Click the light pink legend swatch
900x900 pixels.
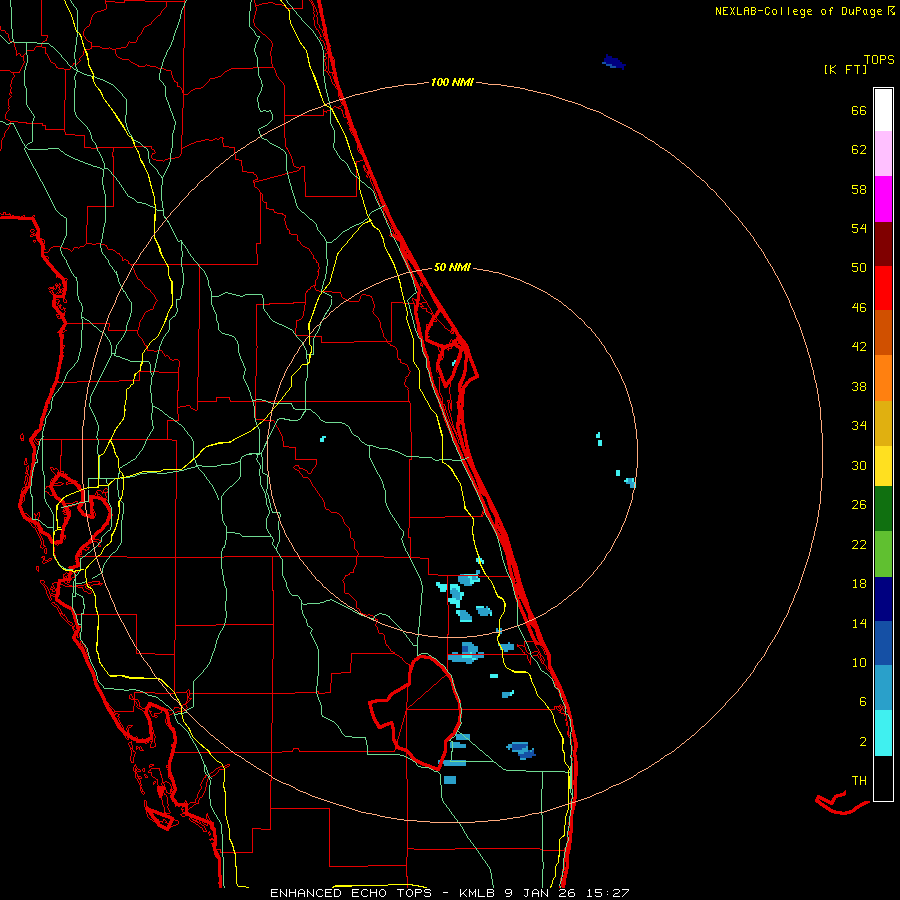pyautogui.click(x=883, y=154)
